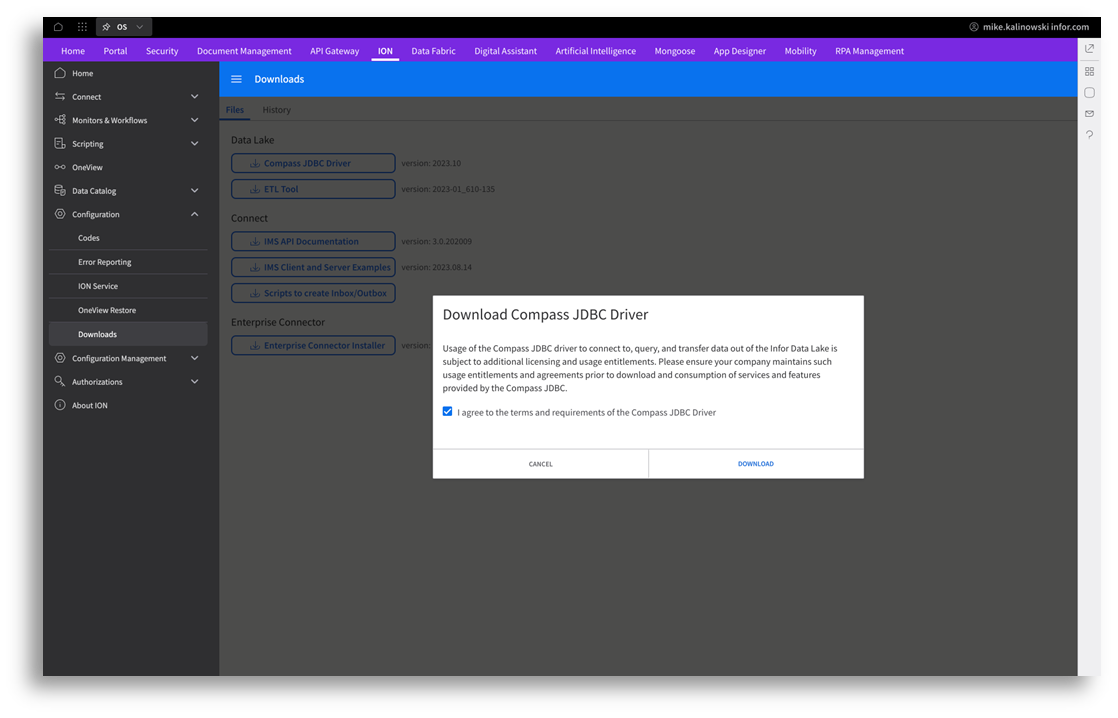Expand Monitors & Workflows chevron
This screenshot has width=1118, height=718.
point(195,120)
